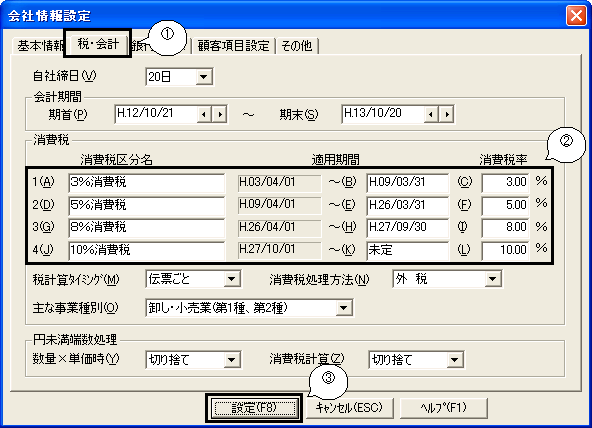The image size is (592, 428).
Task: Open the 自社締日 dropdown showing 20日
Action: click(179, 77)
